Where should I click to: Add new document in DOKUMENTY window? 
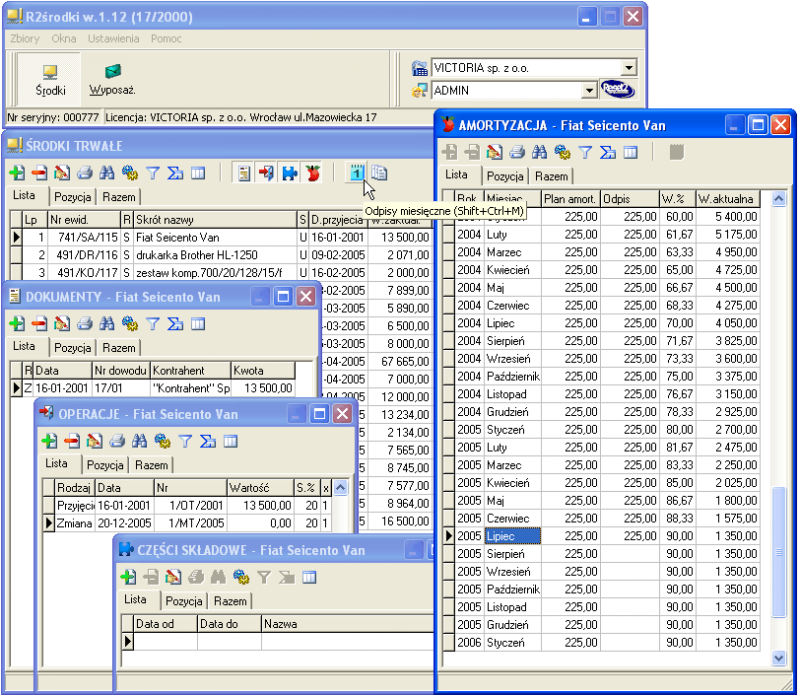tap(17, 324)
